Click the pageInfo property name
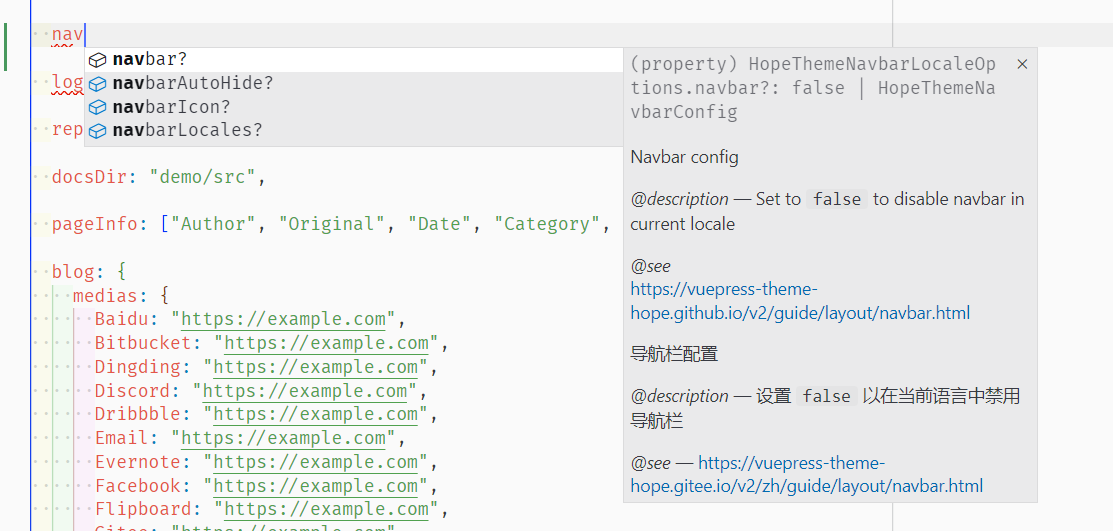 (94, 224)
